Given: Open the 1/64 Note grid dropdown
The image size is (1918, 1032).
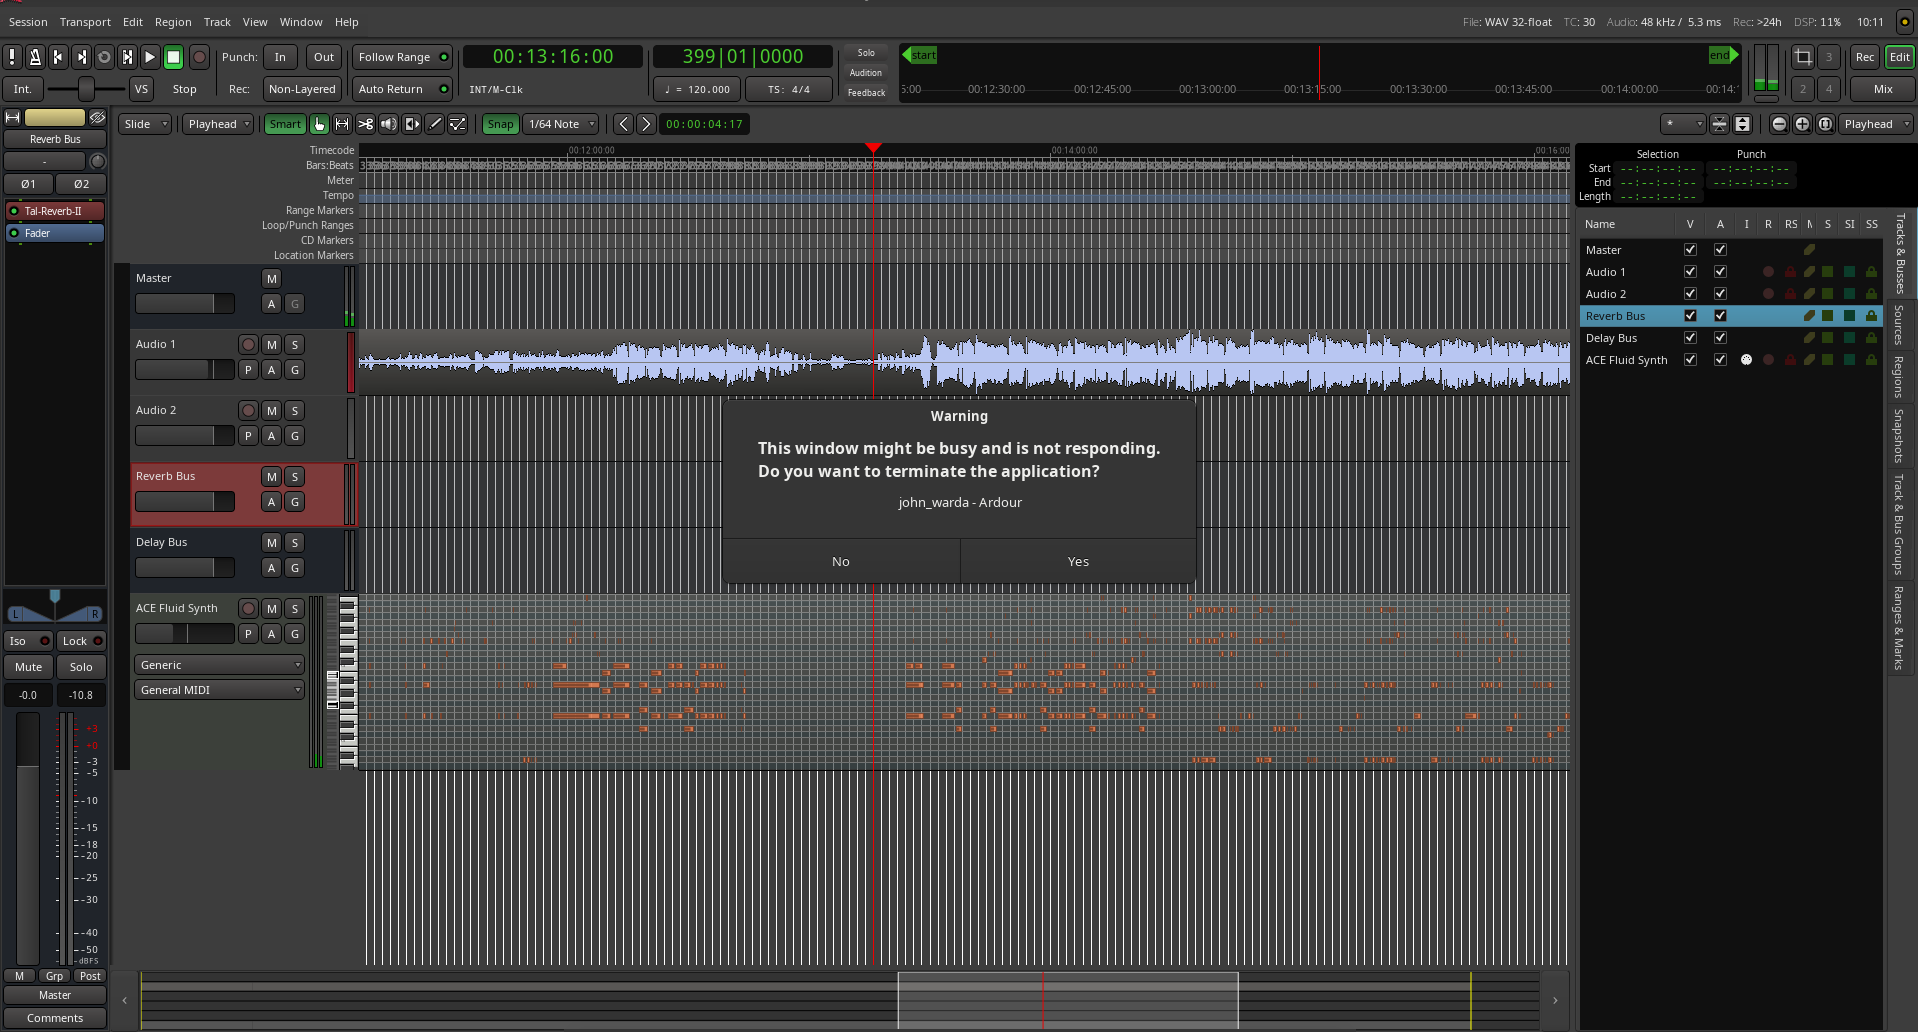Looking at the screenshot, I should click(561, 124).
